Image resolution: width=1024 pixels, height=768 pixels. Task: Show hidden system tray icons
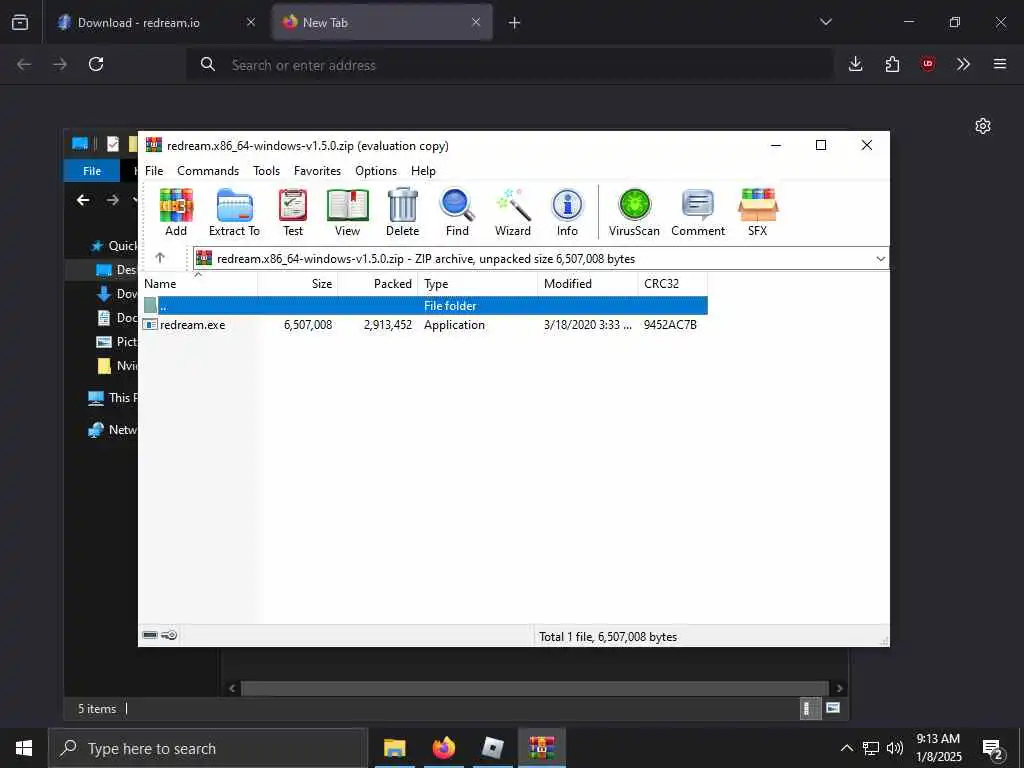[x=846, y=748]
